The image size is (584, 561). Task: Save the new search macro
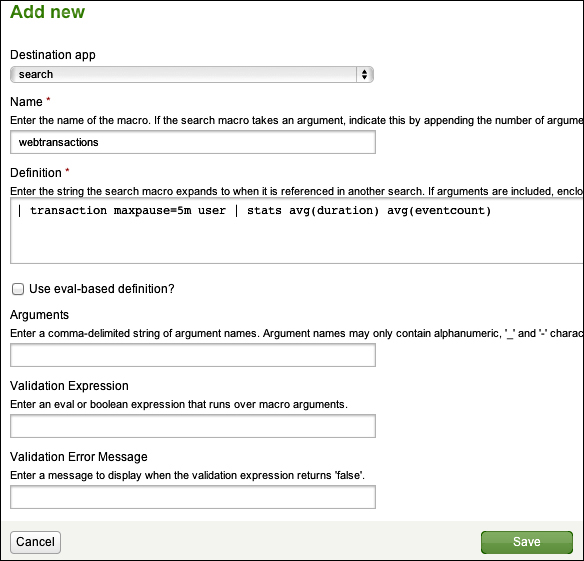527,542
